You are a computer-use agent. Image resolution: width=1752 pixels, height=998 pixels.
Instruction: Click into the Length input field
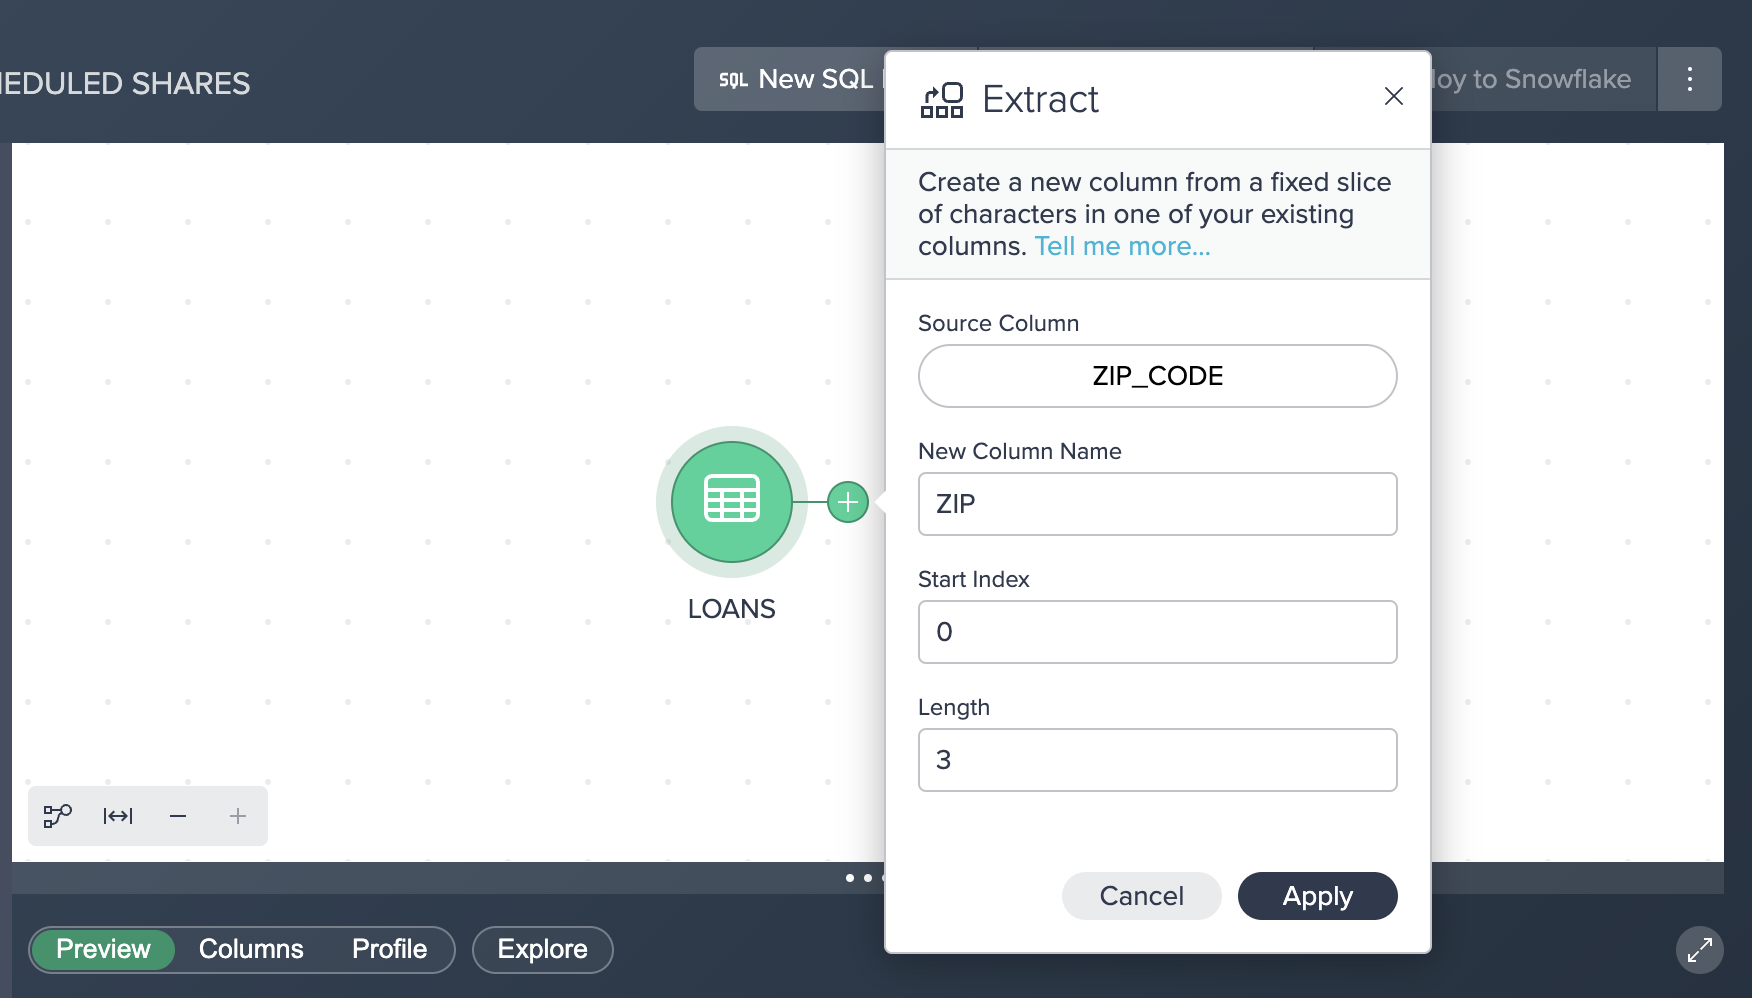click(x=1157, y=760)
